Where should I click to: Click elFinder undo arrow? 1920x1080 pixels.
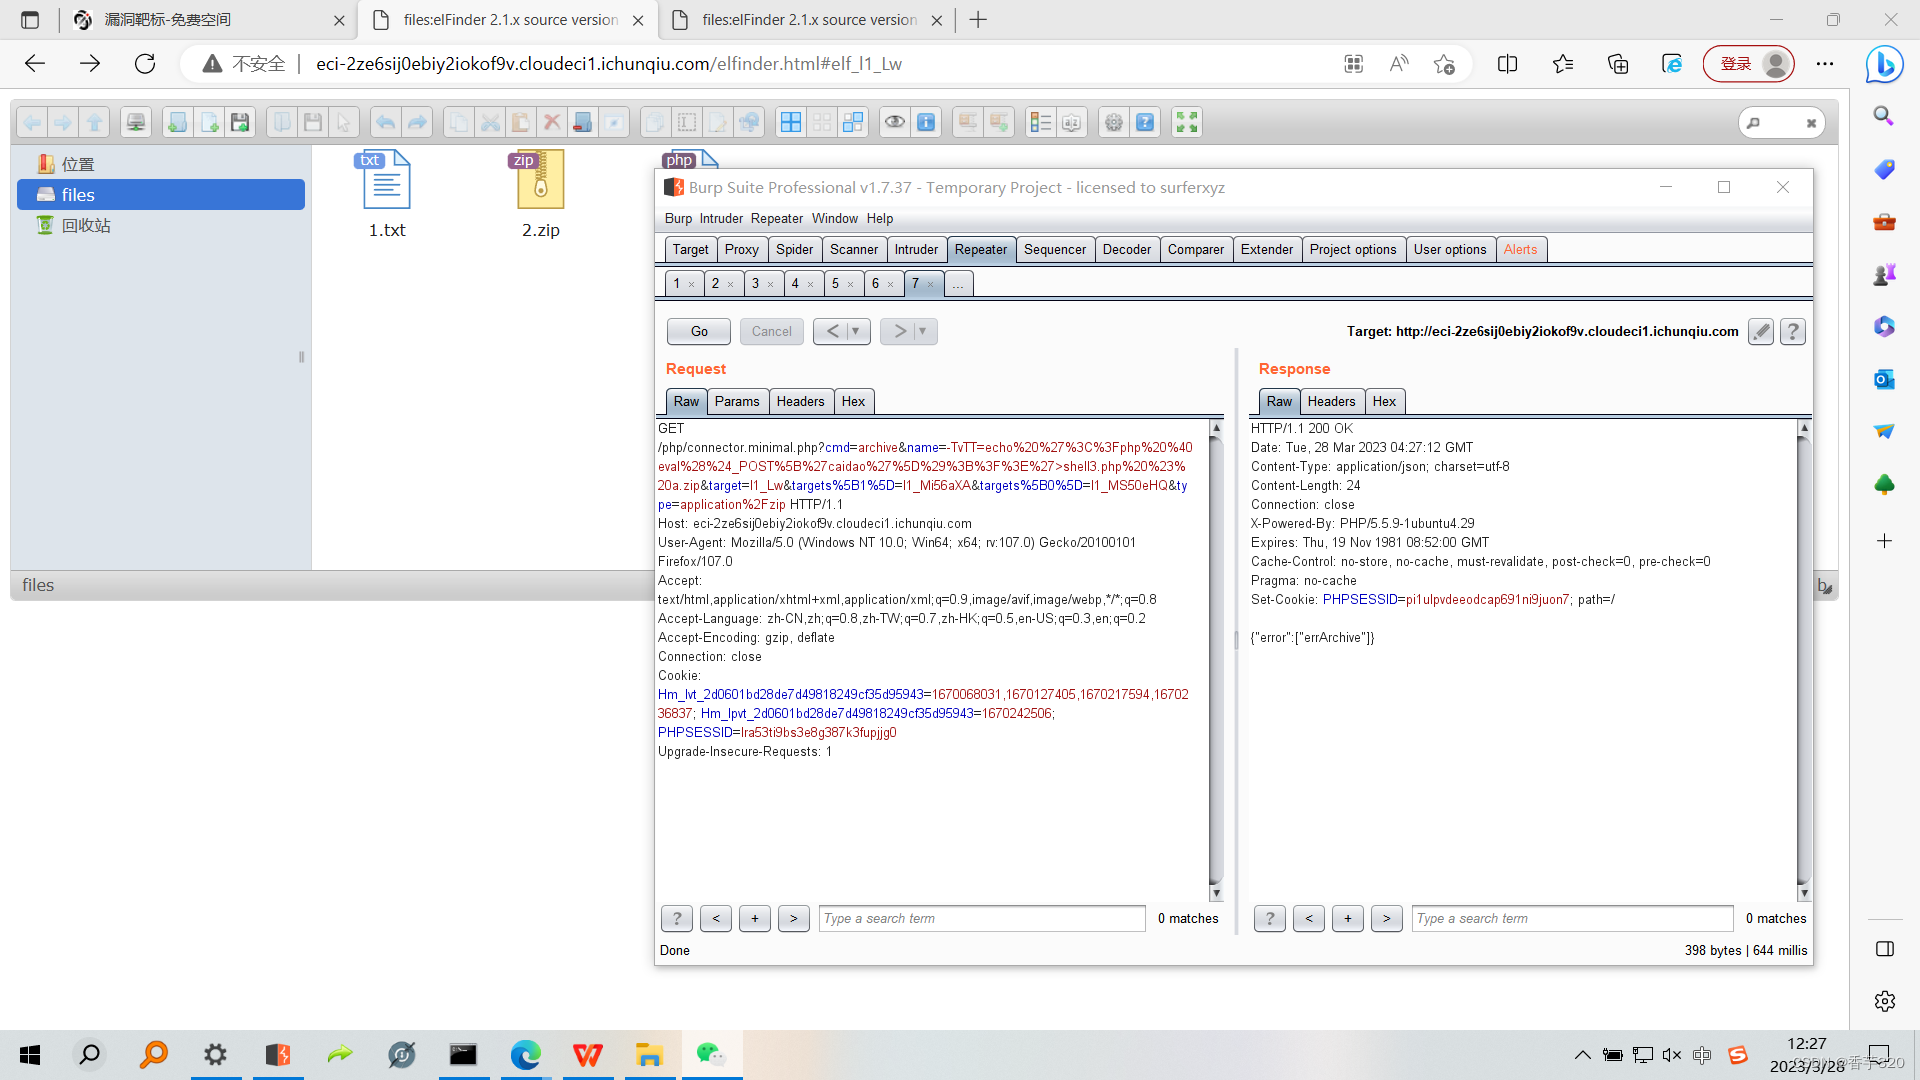coord(385,122)
